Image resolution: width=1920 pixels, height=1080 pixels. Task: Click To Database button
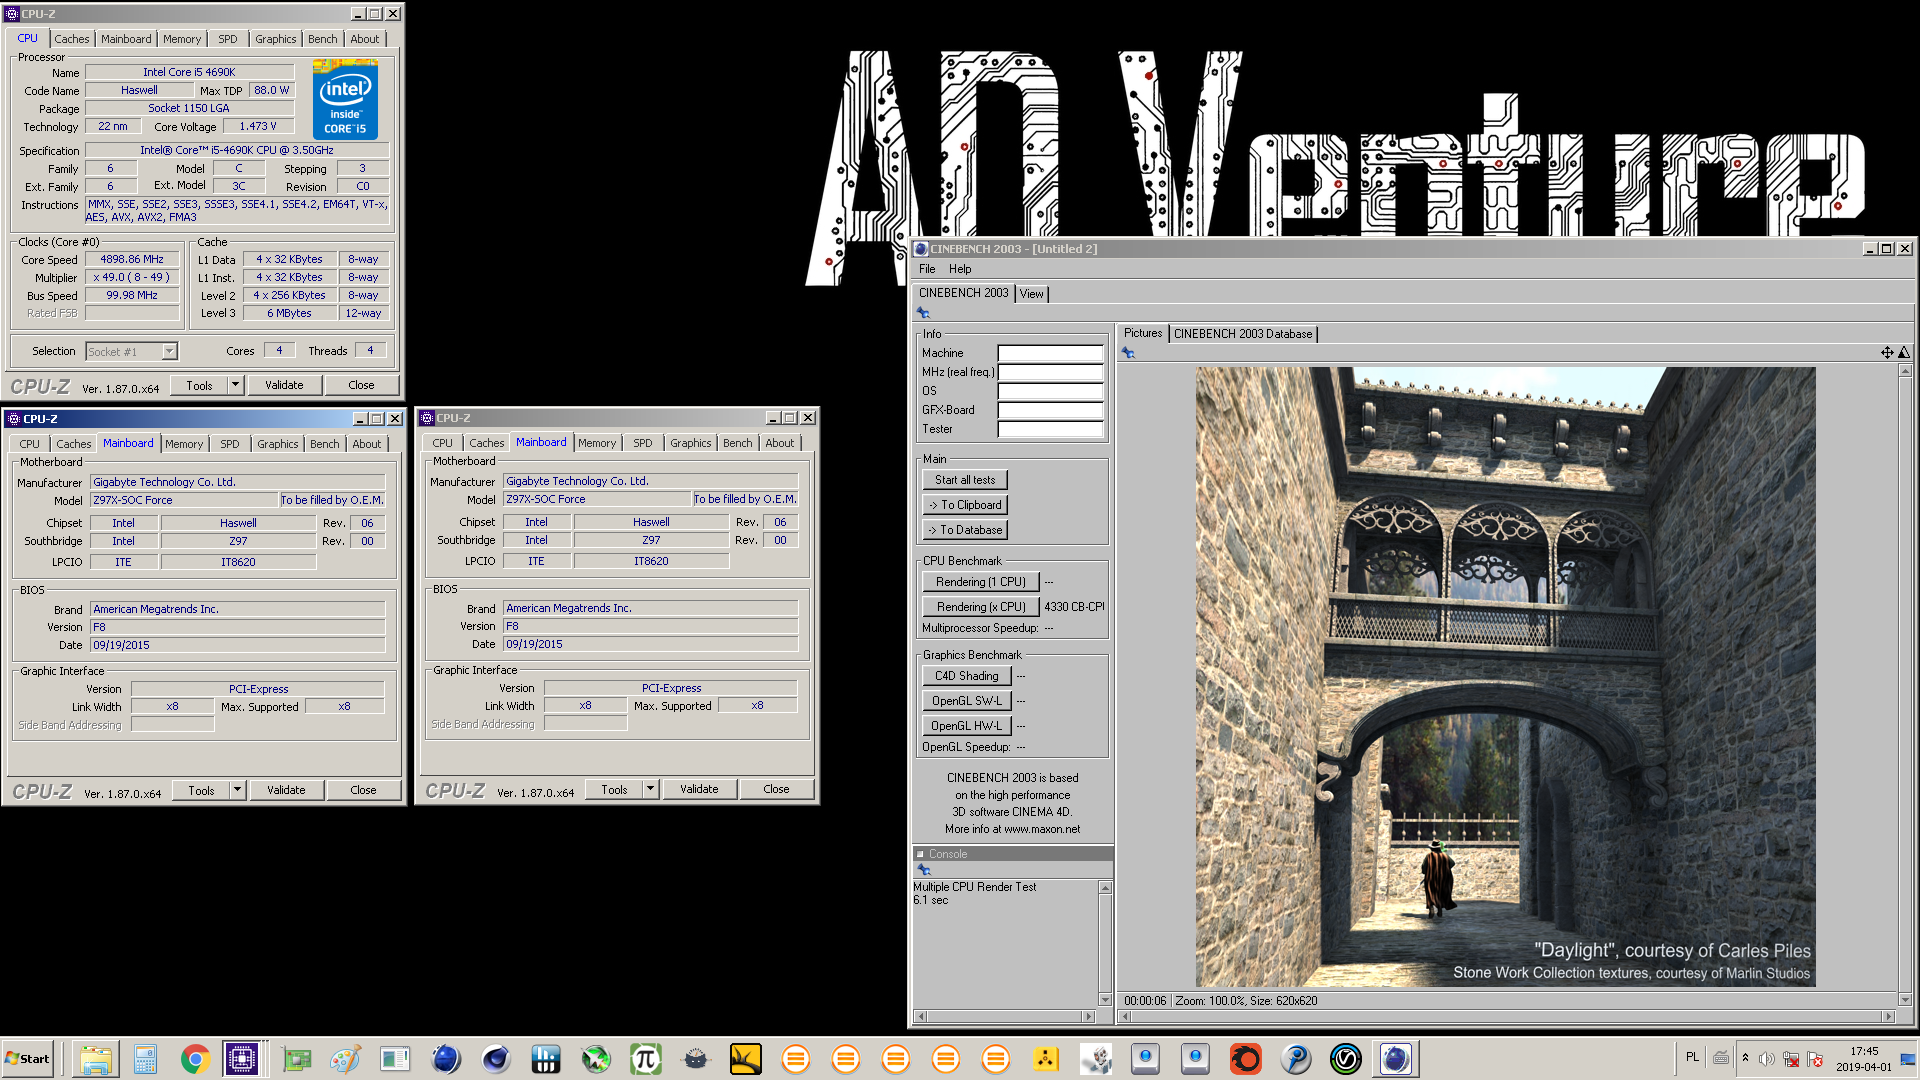pyautogui.click(x=965, y=530)
